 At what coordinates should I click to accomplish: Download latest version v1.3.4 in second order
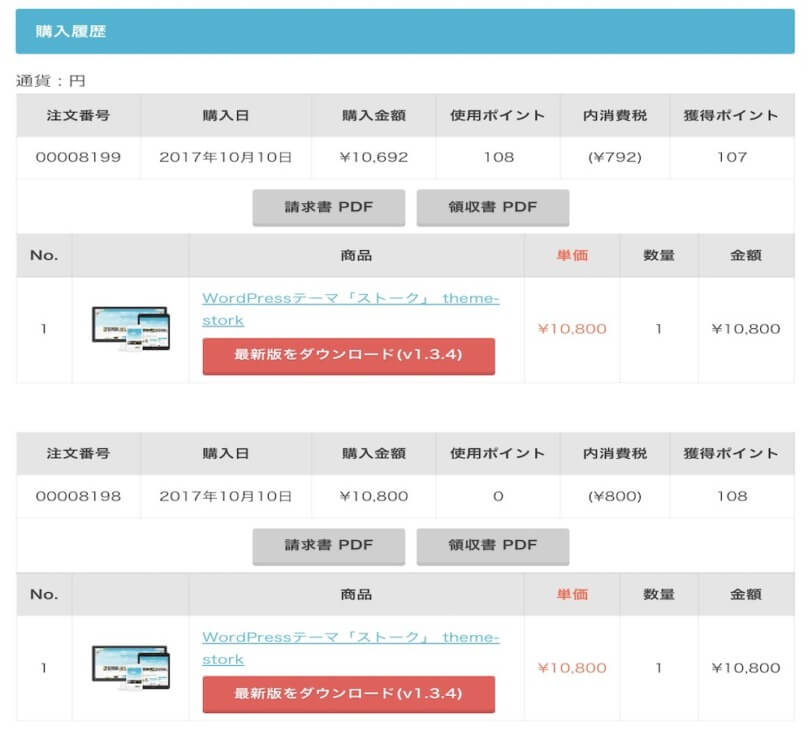349,694
